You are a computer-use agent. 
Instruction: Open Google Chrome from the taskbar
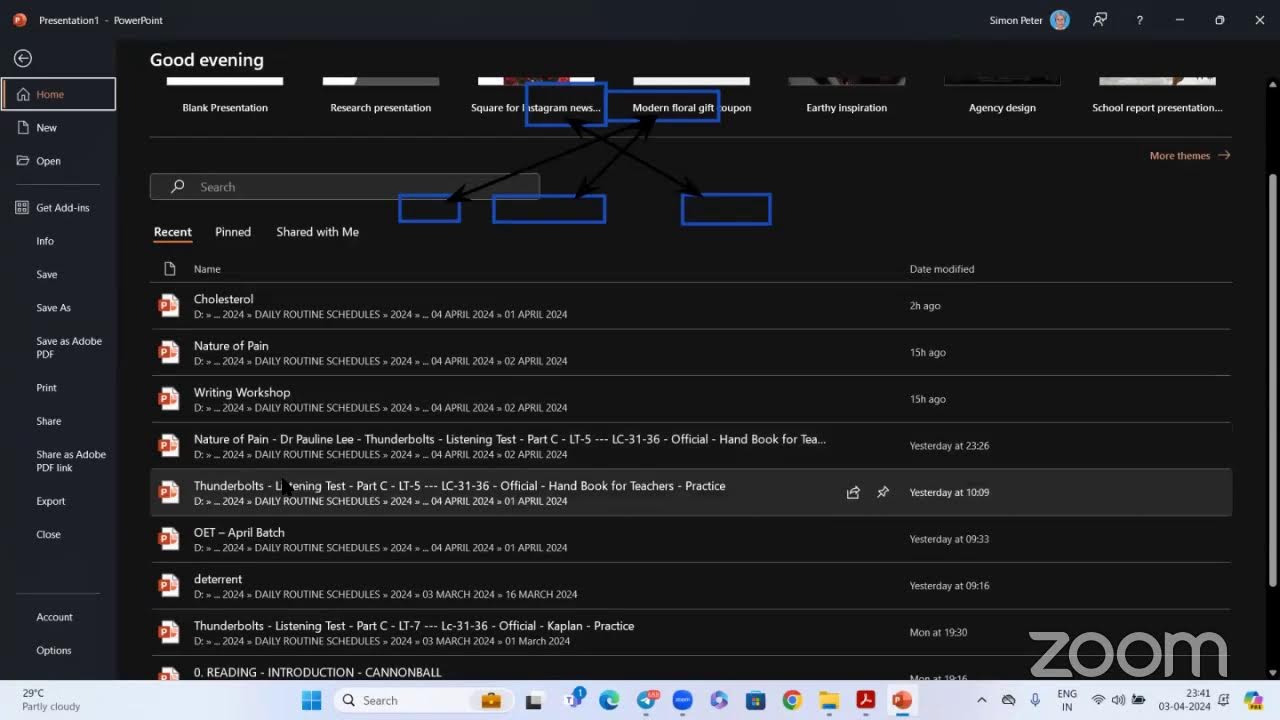pos(792,700)
